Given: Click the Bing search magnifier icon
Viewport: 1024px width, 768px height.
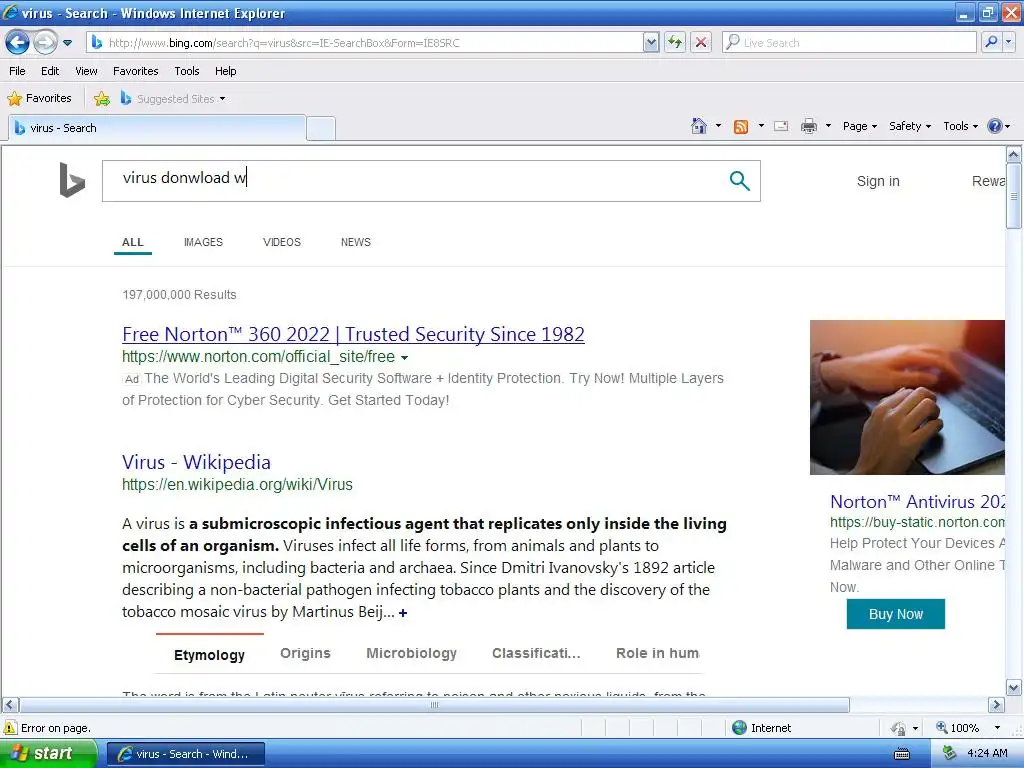Looking at the screenshot, I should (x=739, y=181).
